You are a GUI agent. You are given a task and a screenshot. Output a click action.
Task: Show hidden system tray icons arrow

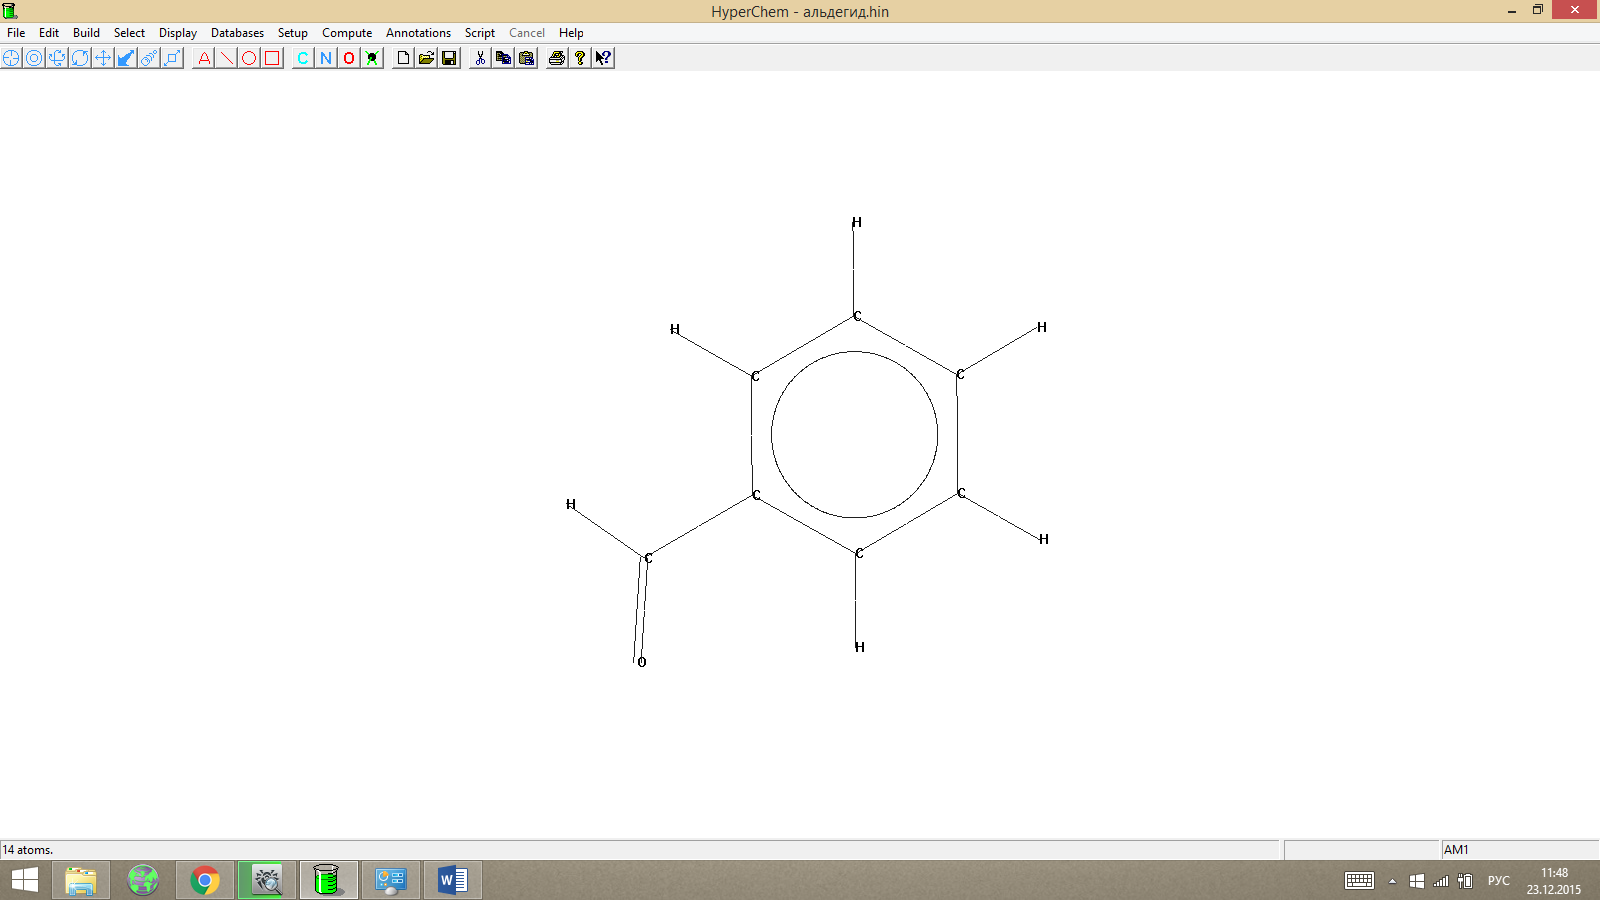tap(1392, 881)
